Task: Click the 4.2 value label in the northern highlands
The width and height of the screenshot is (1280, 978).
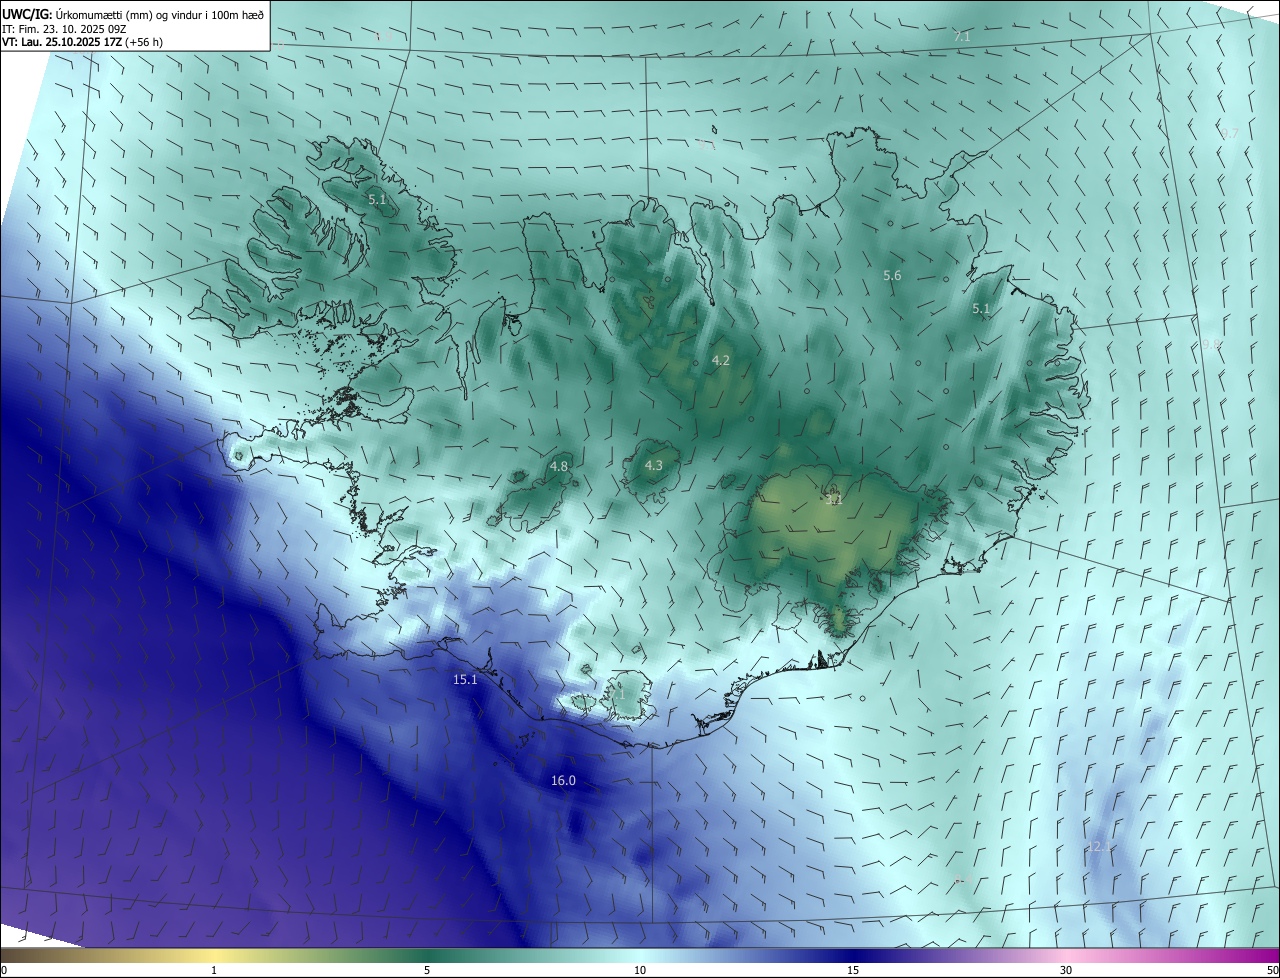Action: pos(720,360)
